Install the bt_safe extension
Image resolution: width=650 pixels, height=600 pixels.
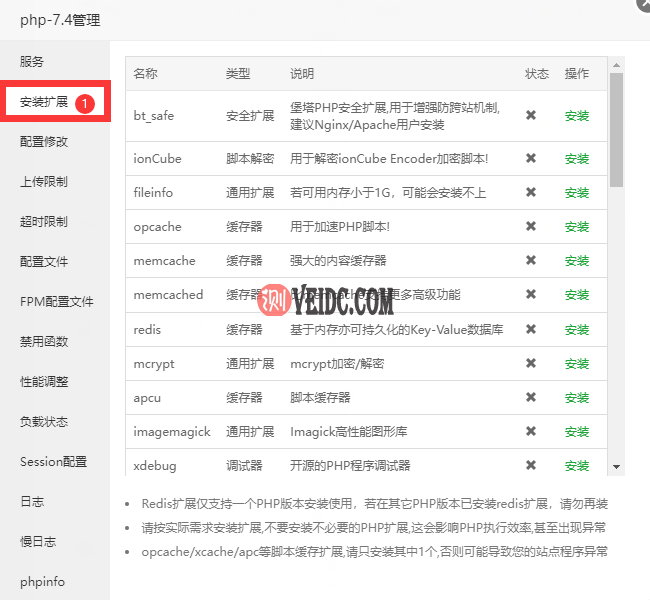point(577,116)
